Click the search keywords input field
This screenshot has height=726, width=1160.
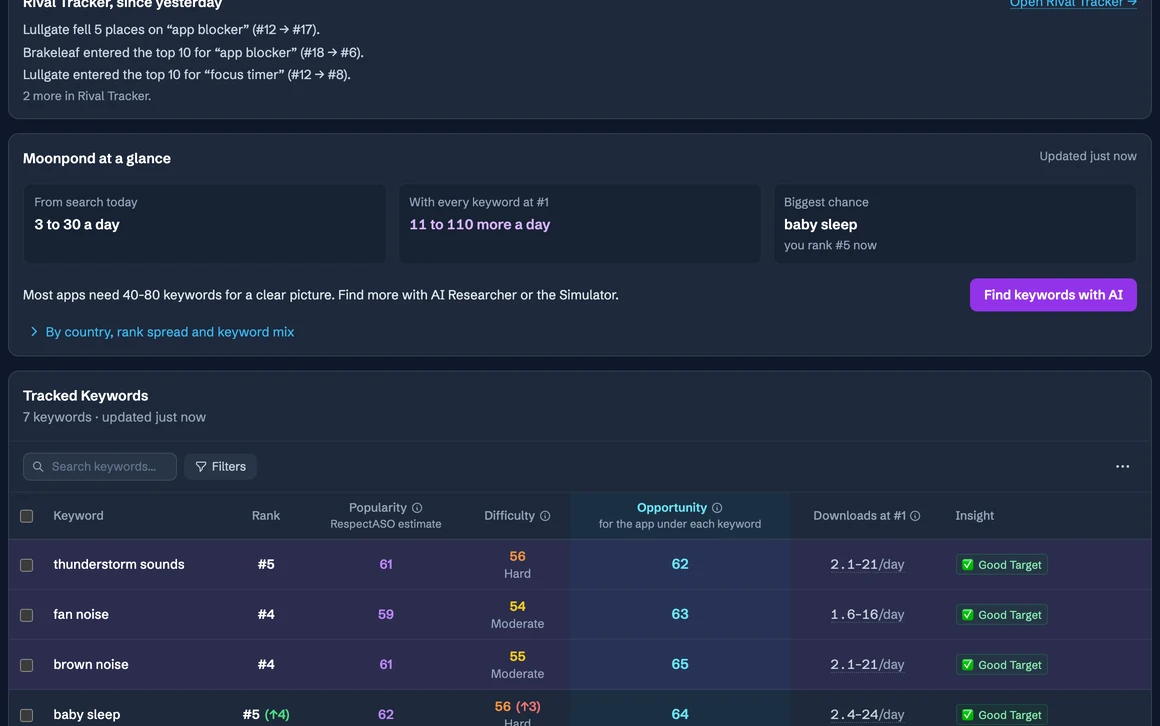coord(100,466)
